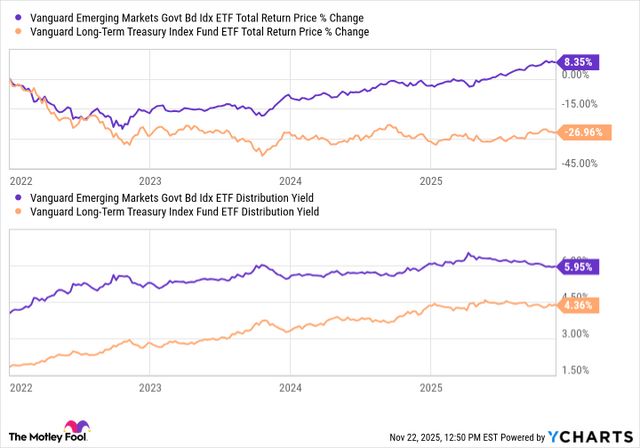The image size is (640, 448).
Task: Select Vanguard Long-Term Treasury Distribution Yield legend label
Action: (175, 212)
